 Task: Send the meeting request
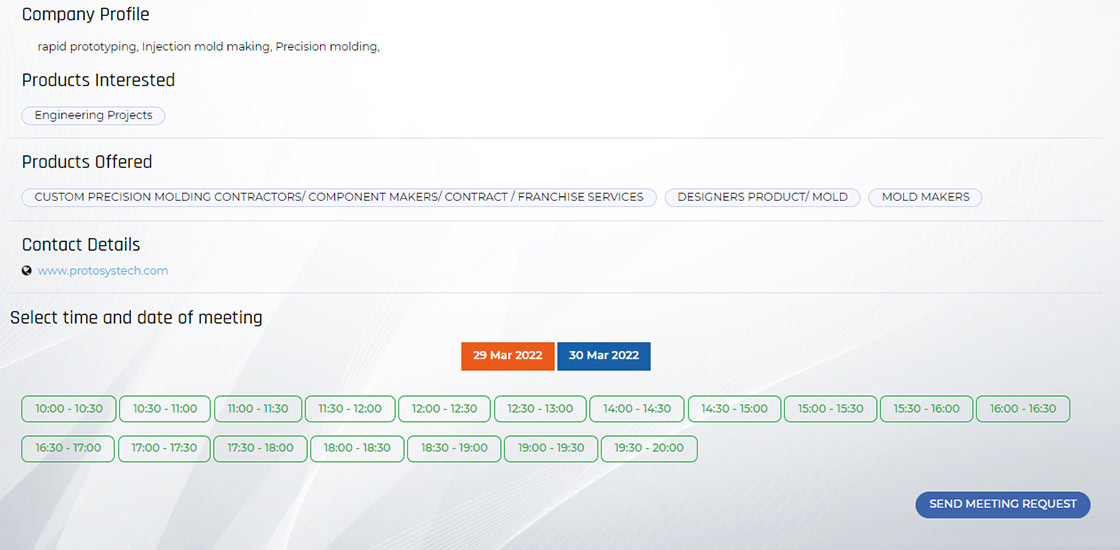(1003, 504)
